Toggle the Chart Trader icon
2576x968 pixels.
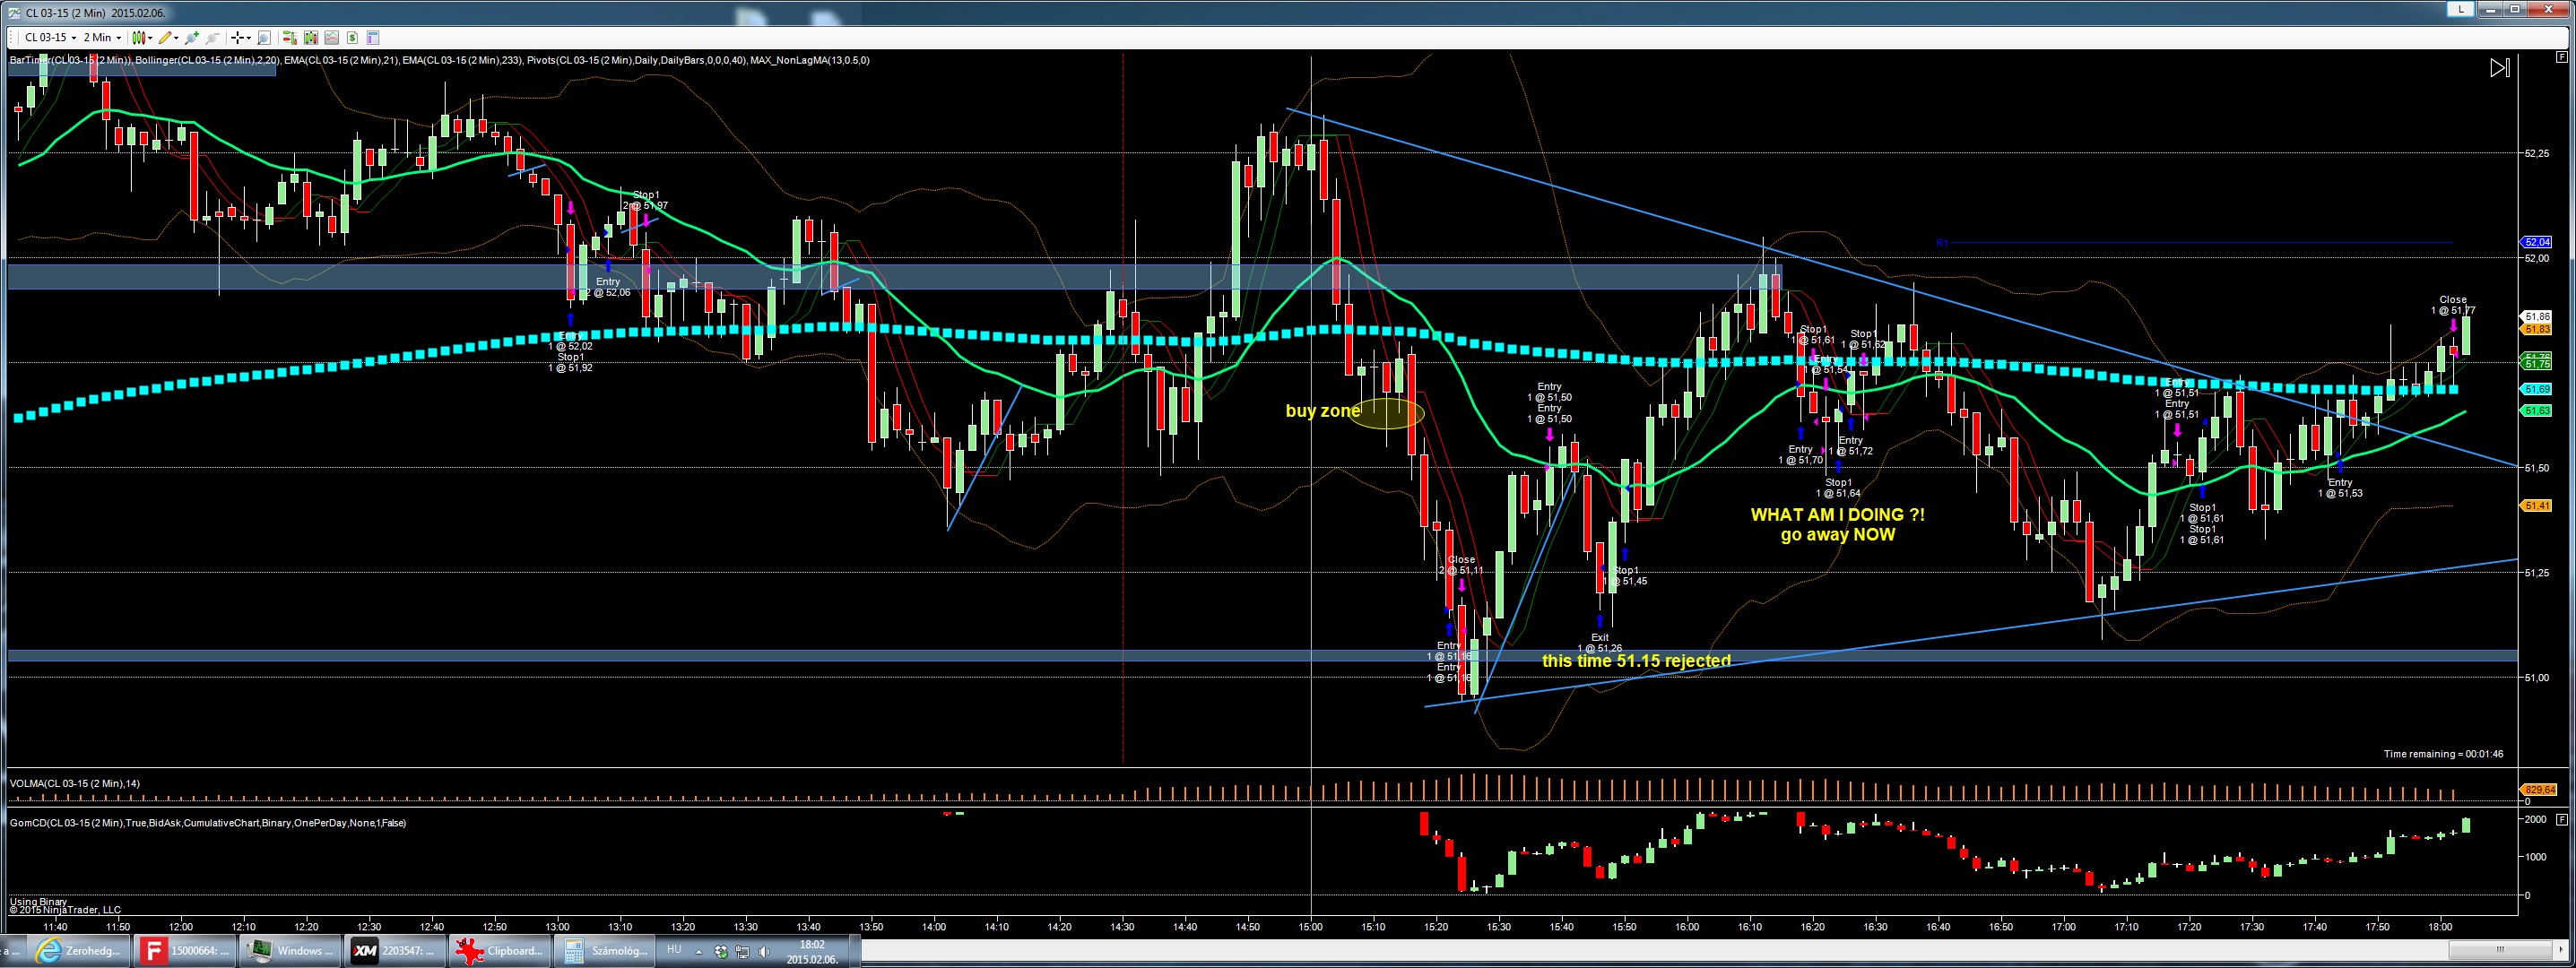point(289,38)
